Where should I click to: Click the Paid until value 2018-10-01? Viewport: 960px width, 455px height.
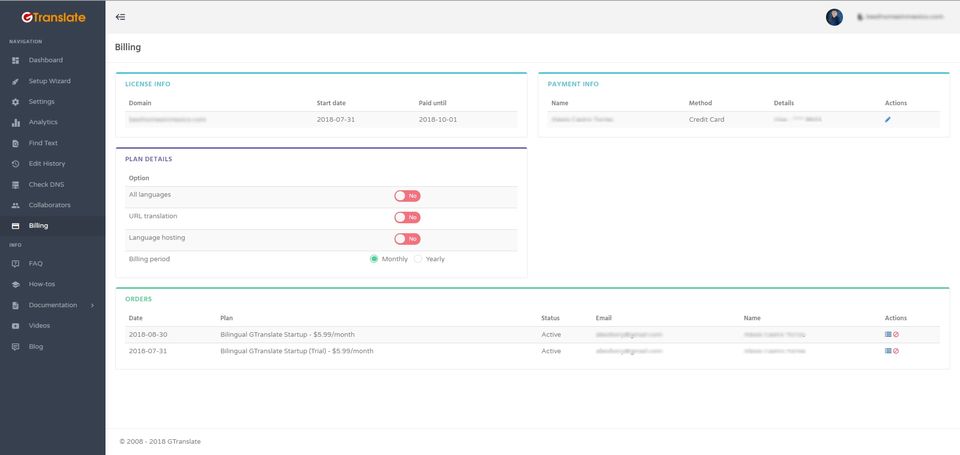pos(438,119)
